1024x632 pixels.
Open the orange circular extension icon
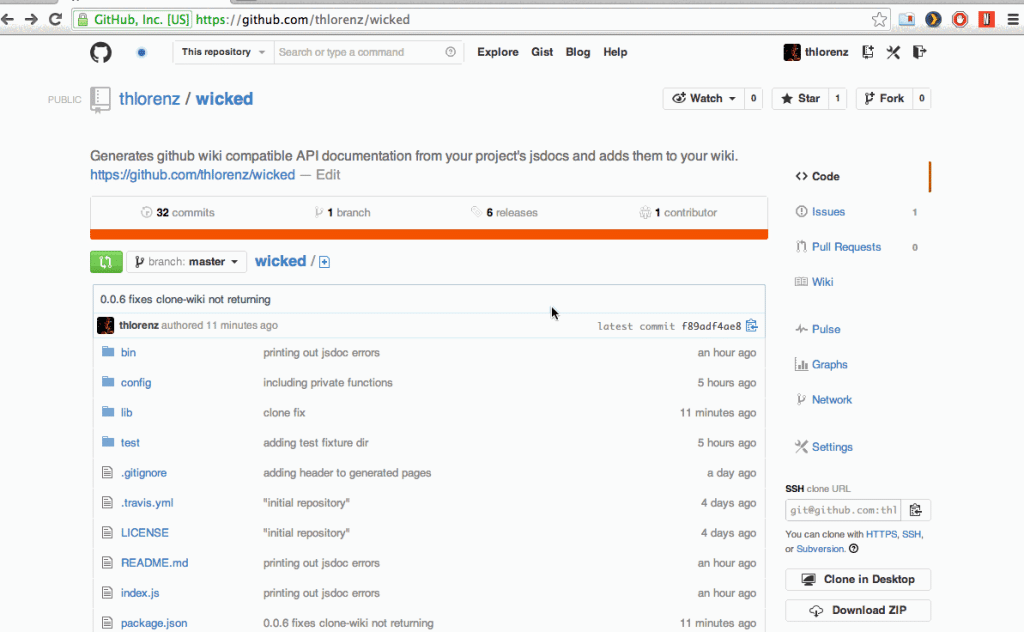tap(933, 20)
